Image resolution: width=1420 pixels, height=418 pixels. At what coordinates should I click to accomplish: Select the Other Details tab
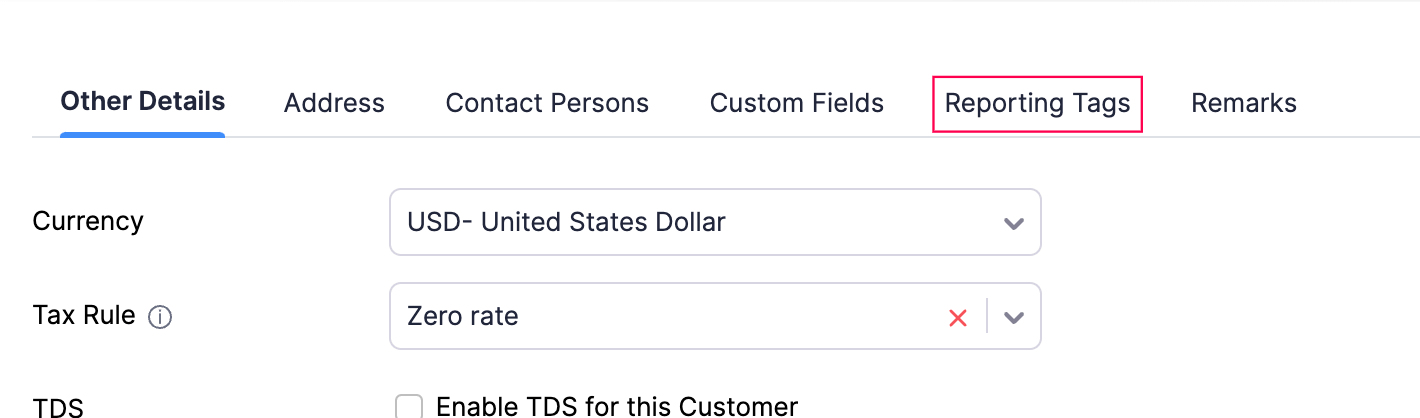point(142,102)
